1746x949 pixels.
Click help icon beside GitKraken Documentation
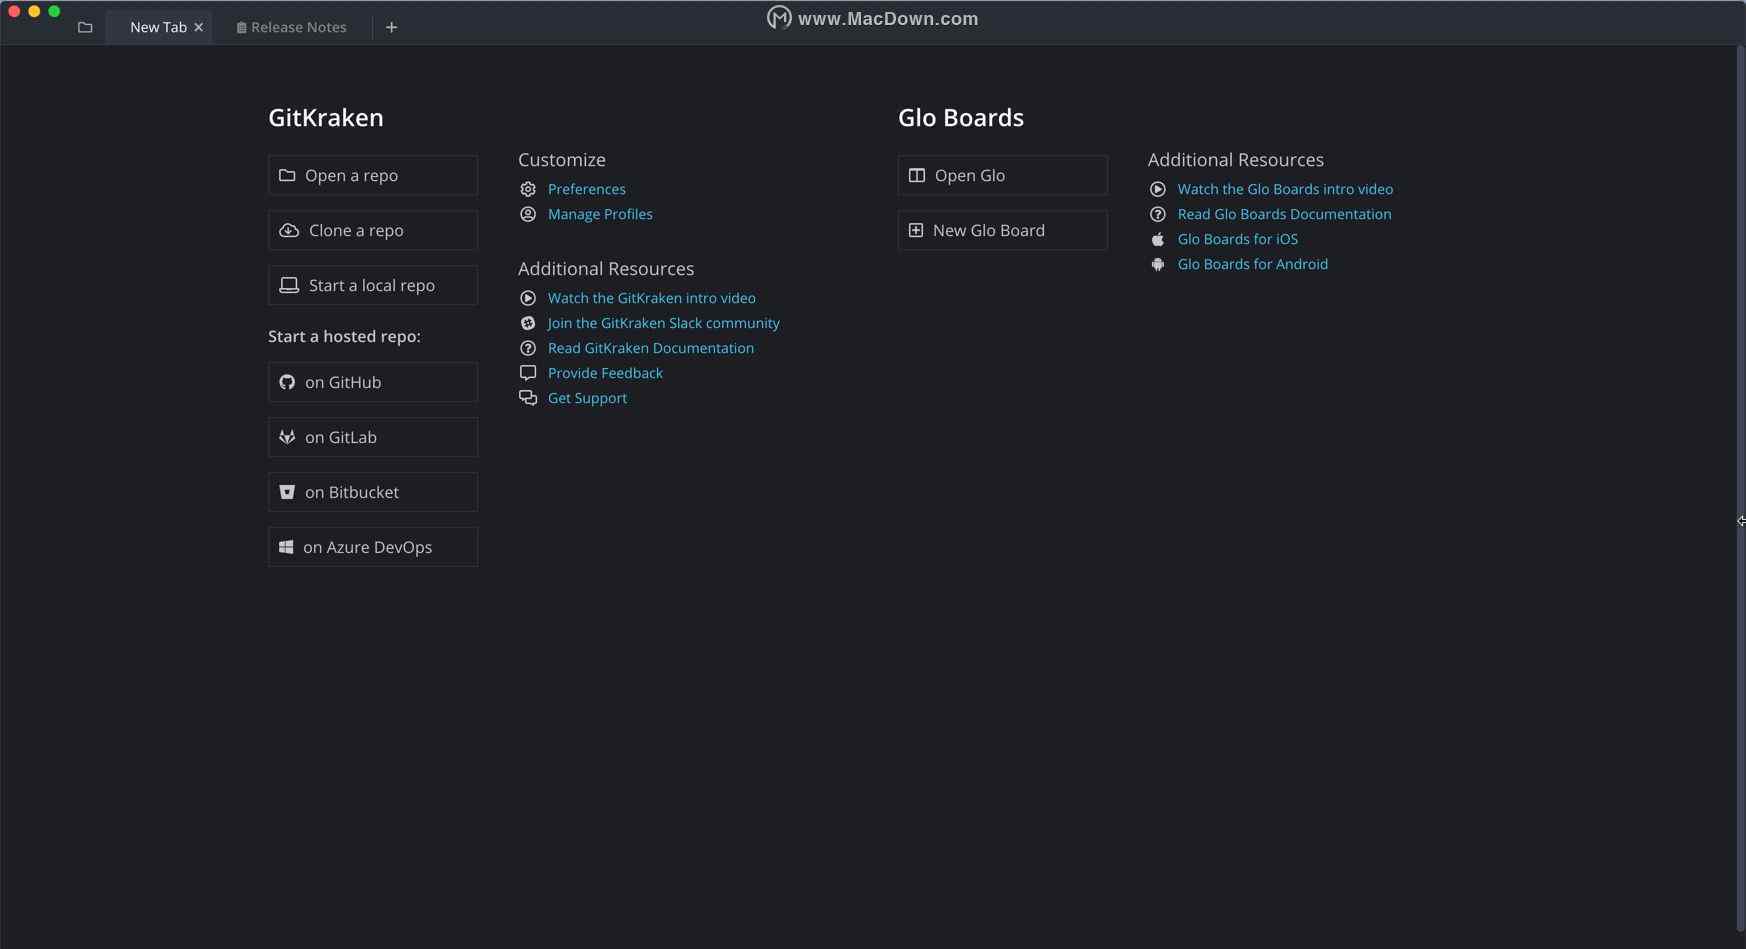pos(528,348)
